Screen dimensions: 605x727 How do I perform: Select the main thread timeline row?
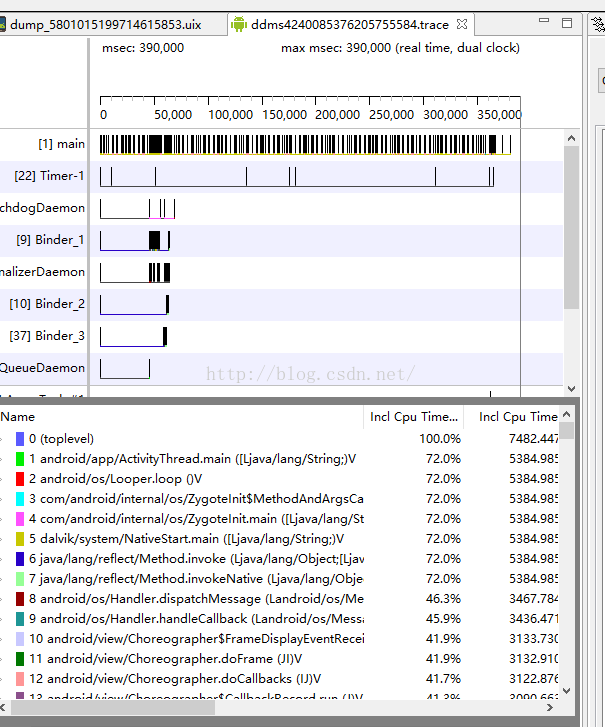click(x=306, y=145)
